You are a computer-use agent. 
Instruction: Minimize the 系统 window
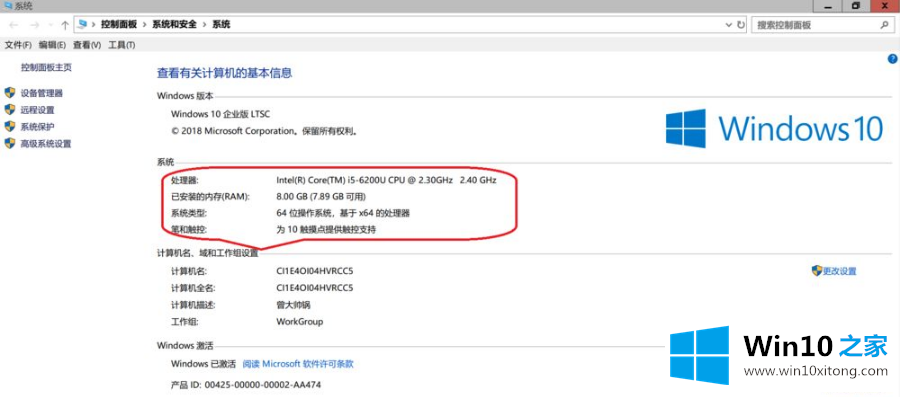828,5
